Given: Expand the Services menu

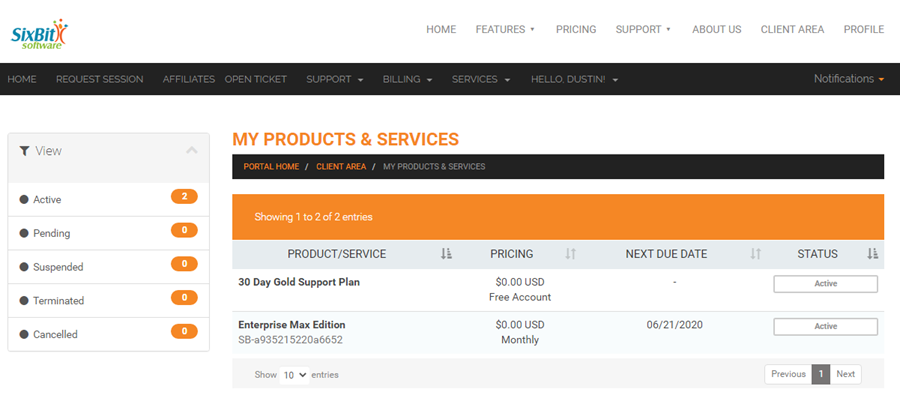Looking at the screenshot, I should (x=481, y=79).
